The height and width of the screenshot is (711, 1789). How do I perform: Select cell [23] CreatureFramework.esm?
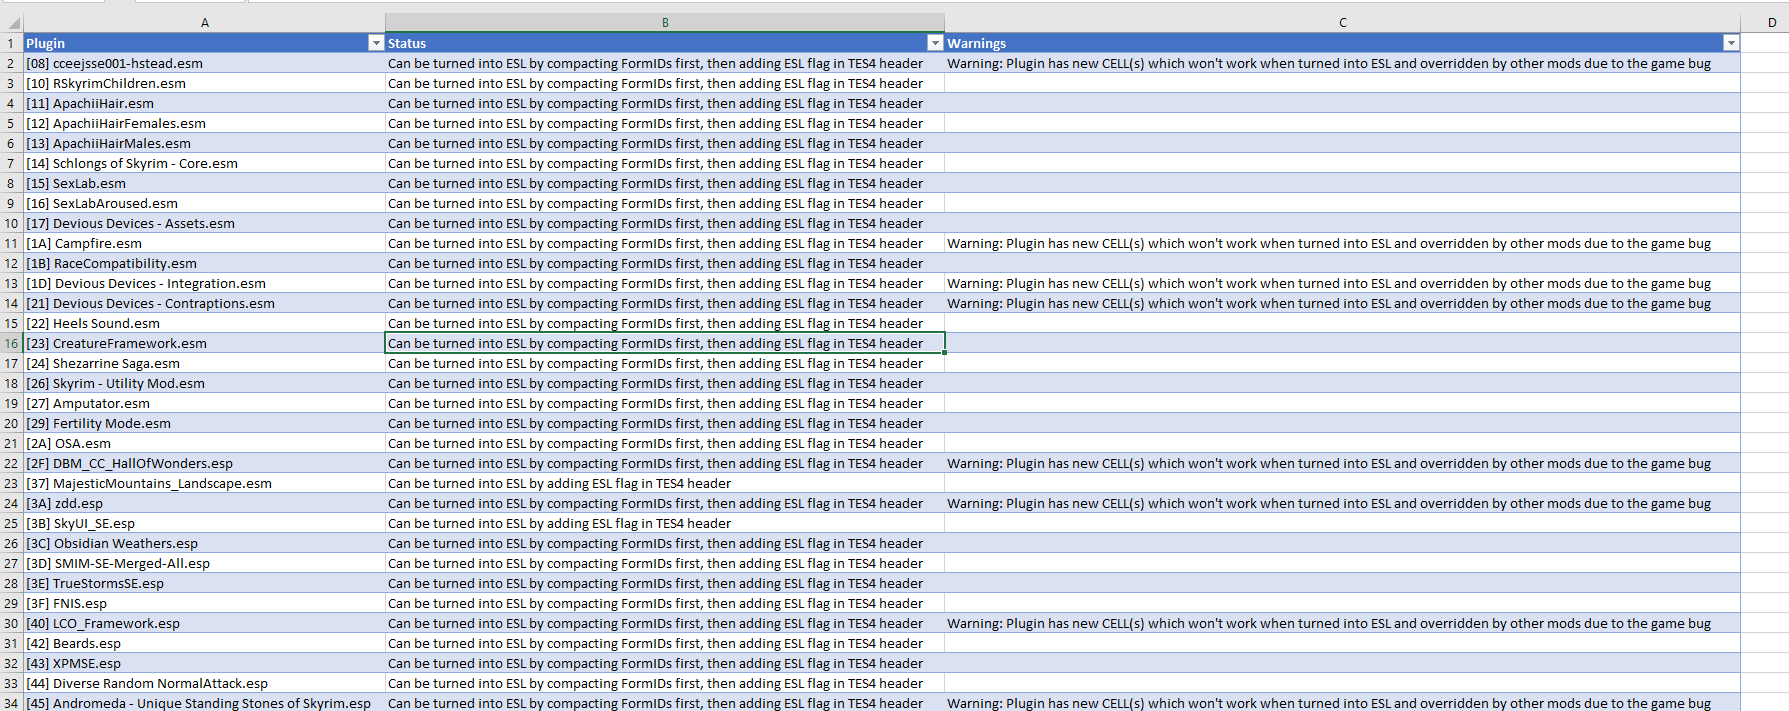(x=204, y=343)
